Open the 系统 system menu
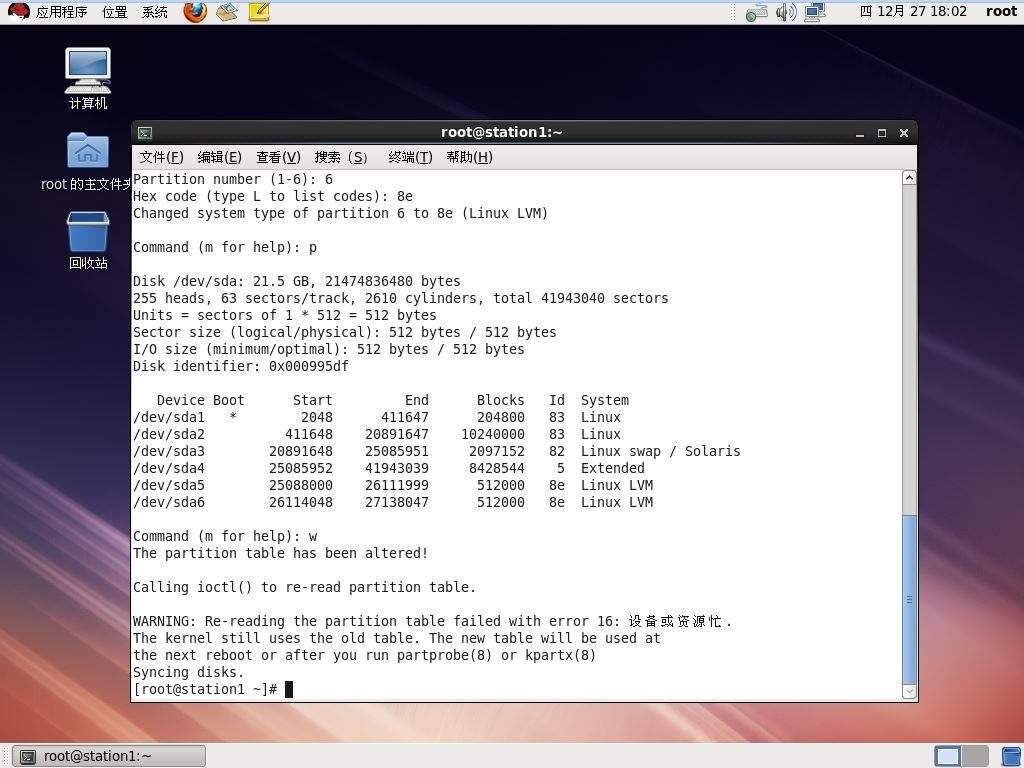This screenshot has height=768, width=1024. (x=155, y=12)
